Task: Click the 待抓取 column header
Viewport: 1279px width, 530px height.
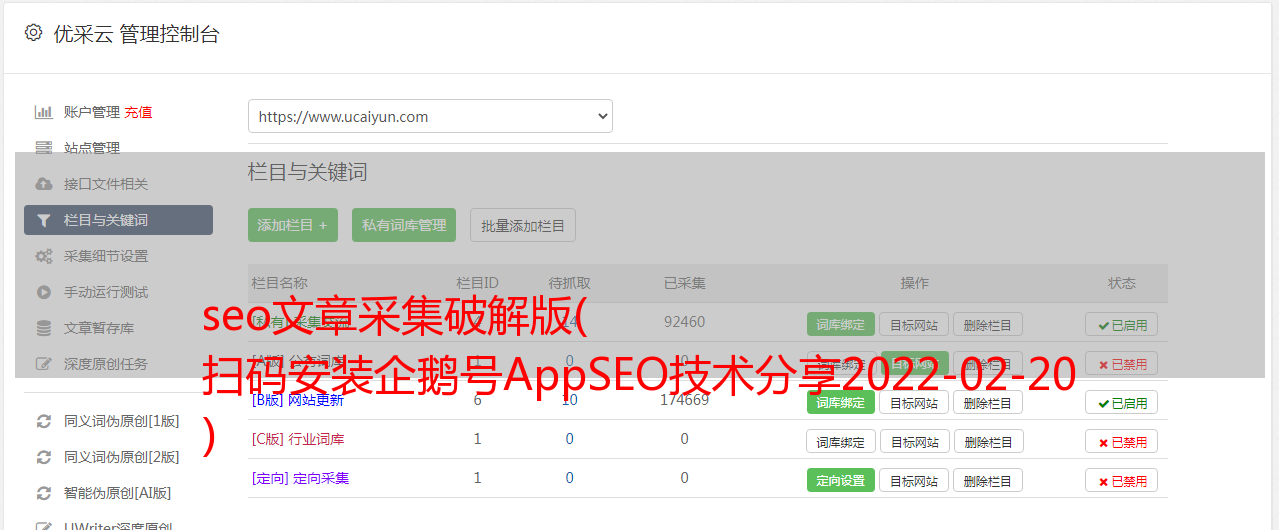Action: tap(569, 283)
